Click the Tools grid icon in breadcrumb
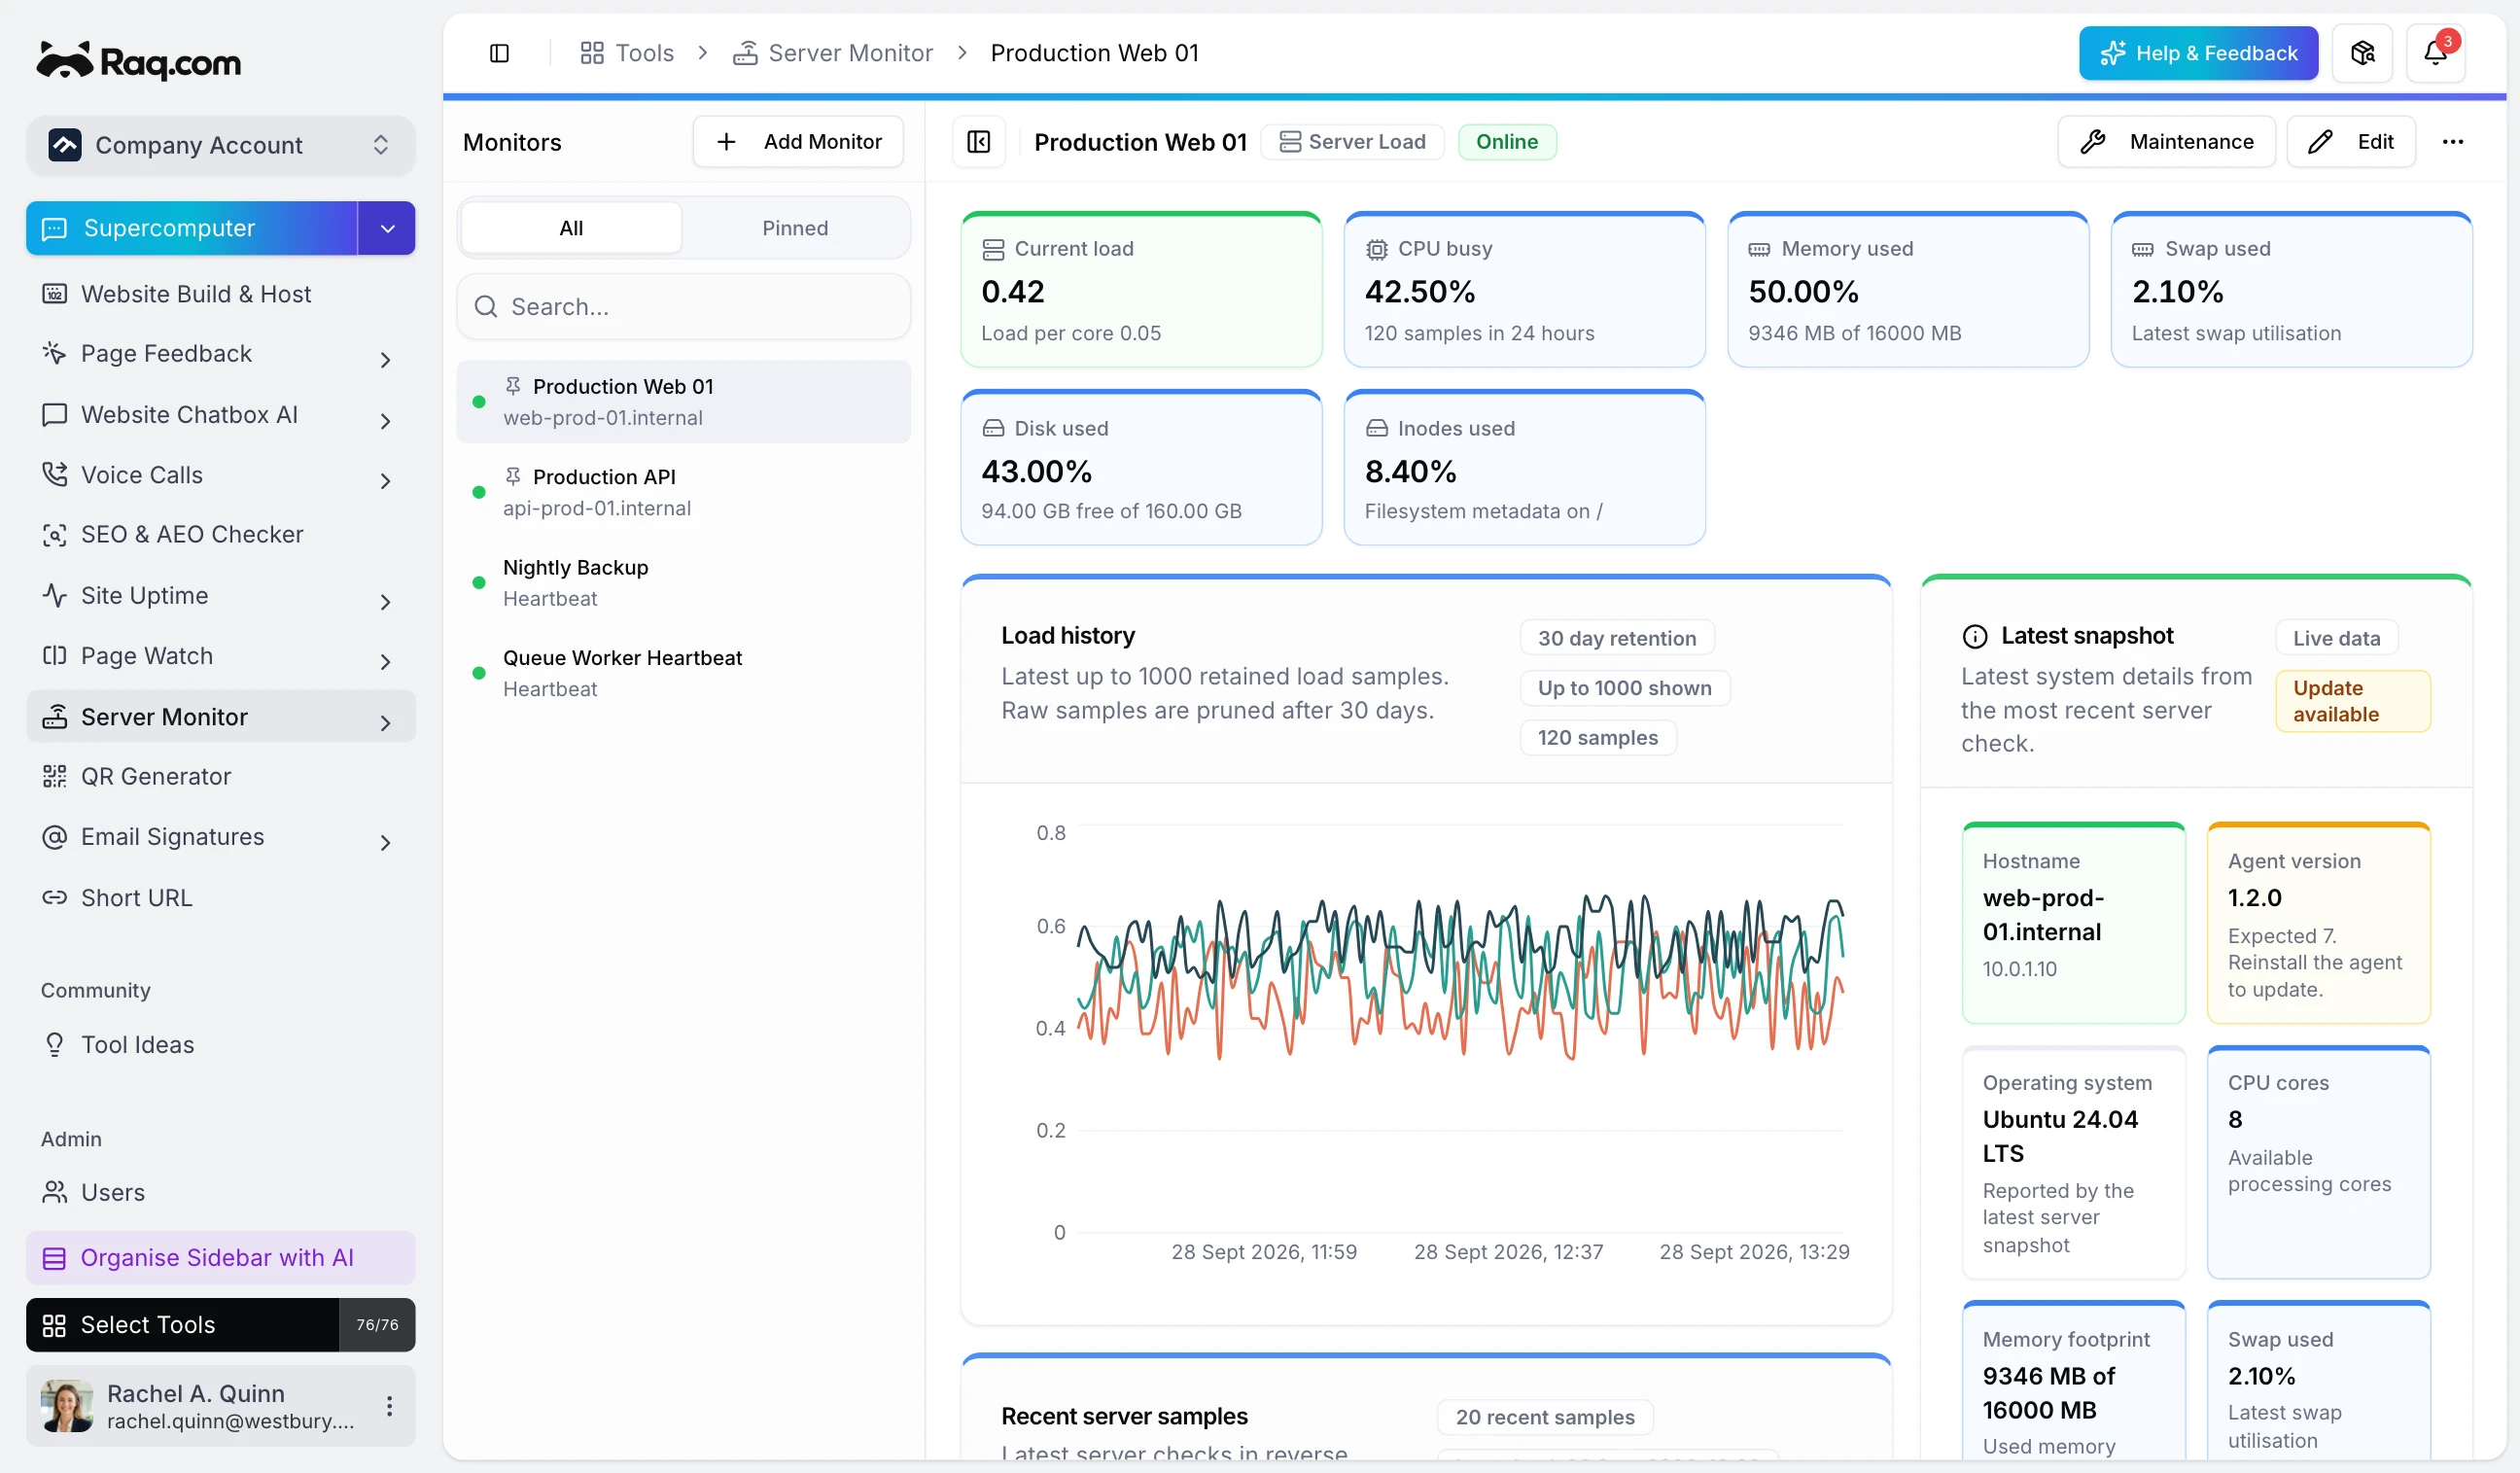The height and width of the screenshot is (1473, 2520). (x=592, y=53)
